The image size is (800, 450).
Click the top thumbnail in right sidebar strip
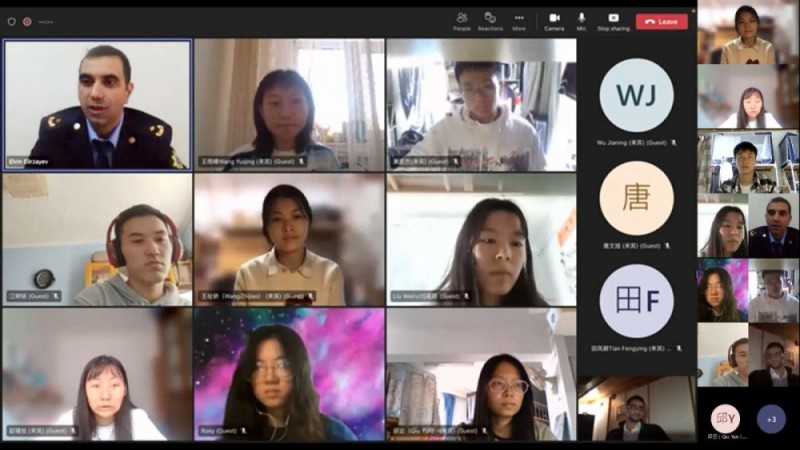(x=748, y=34)
